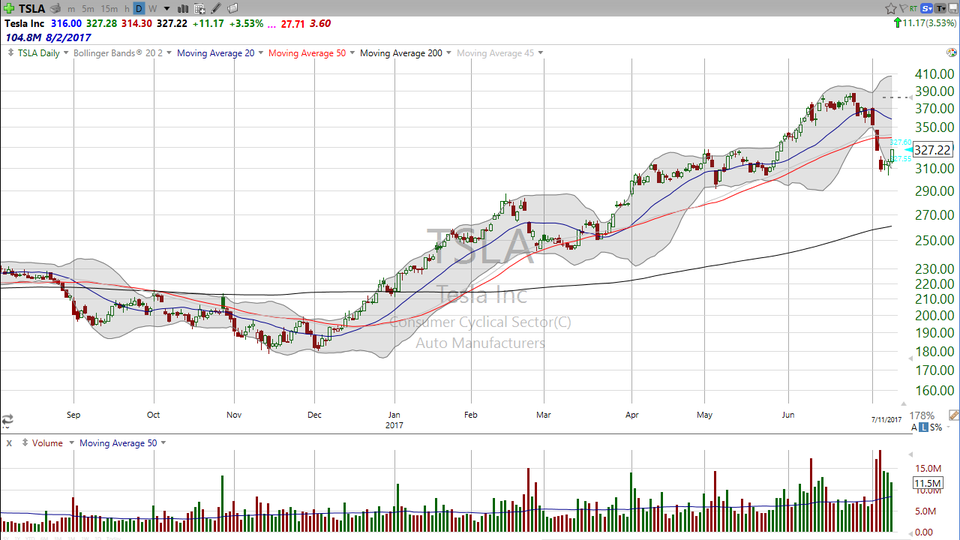Click the 178% scale zoom value
Screen dimensions: 960x540
922,415
